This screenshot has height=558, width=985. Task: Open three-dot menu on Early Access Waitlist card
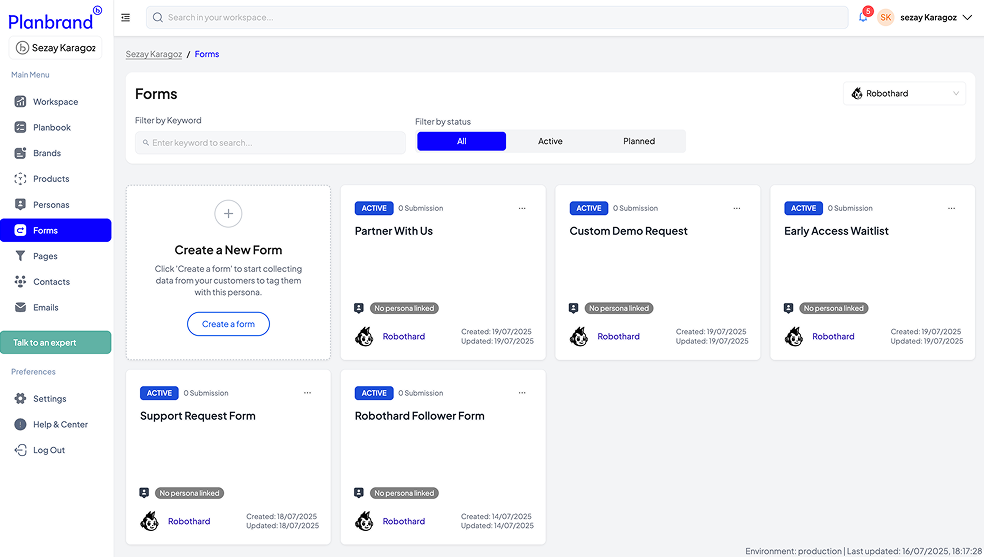951,208
